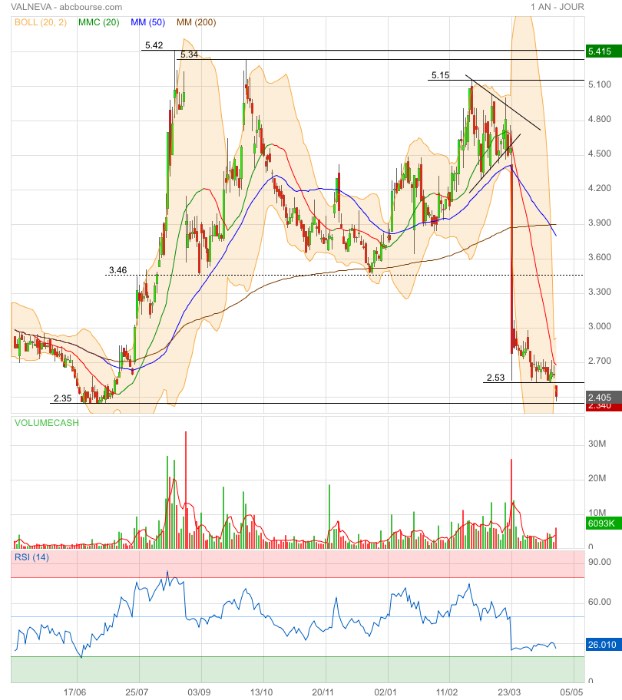Click the RSI (14) panel label

pos(31,557)
